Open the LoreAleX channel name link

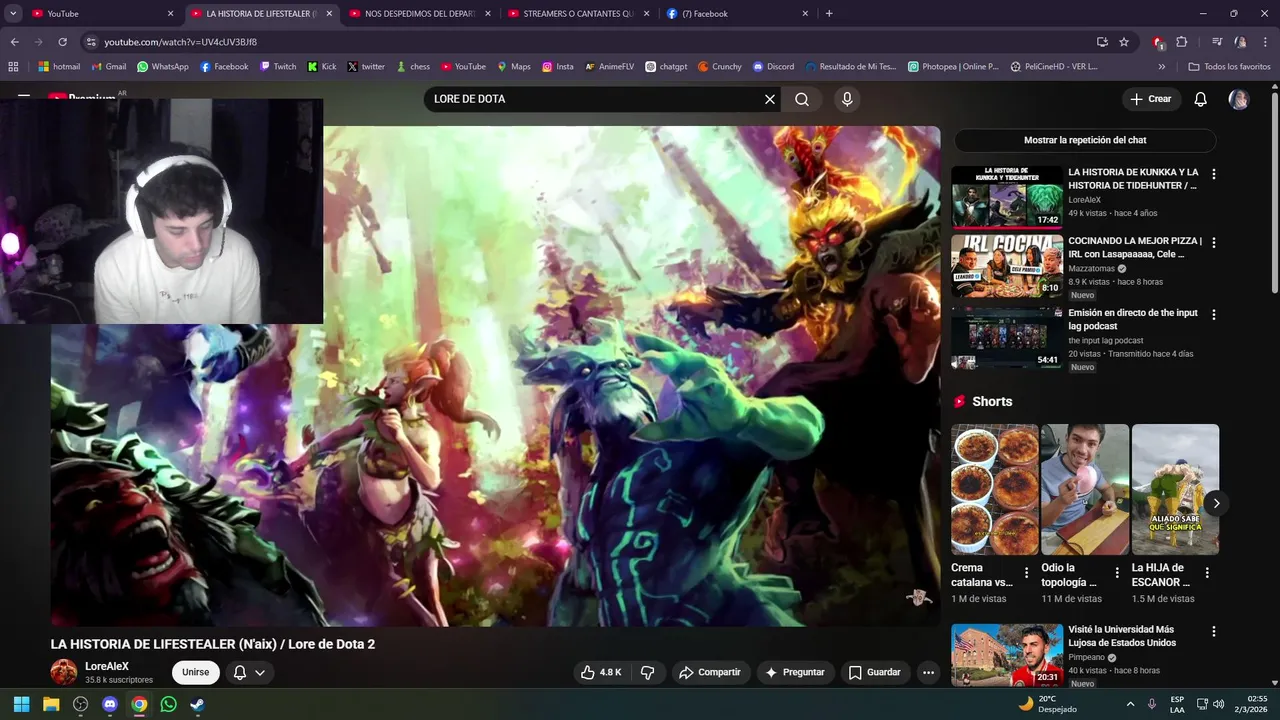107,666
